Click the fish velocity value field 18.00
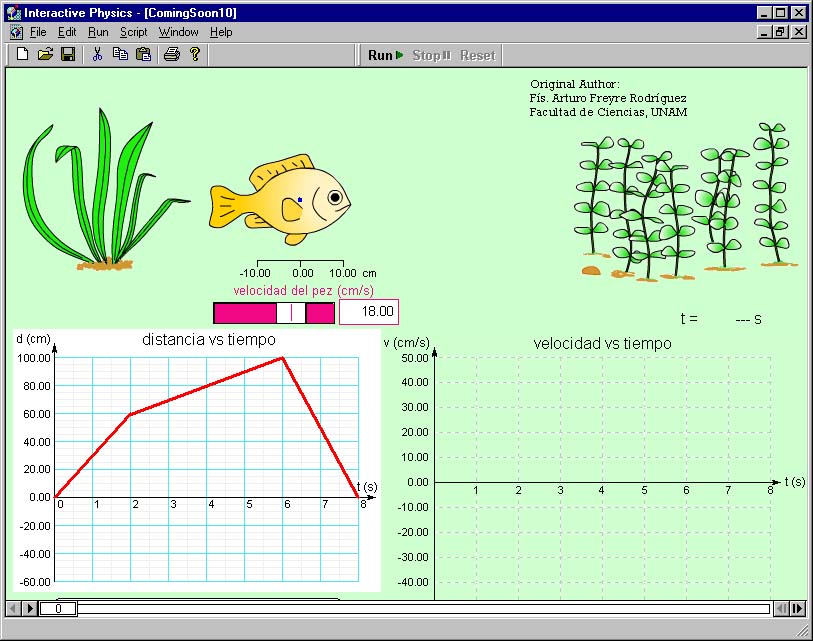 (369, 312)
